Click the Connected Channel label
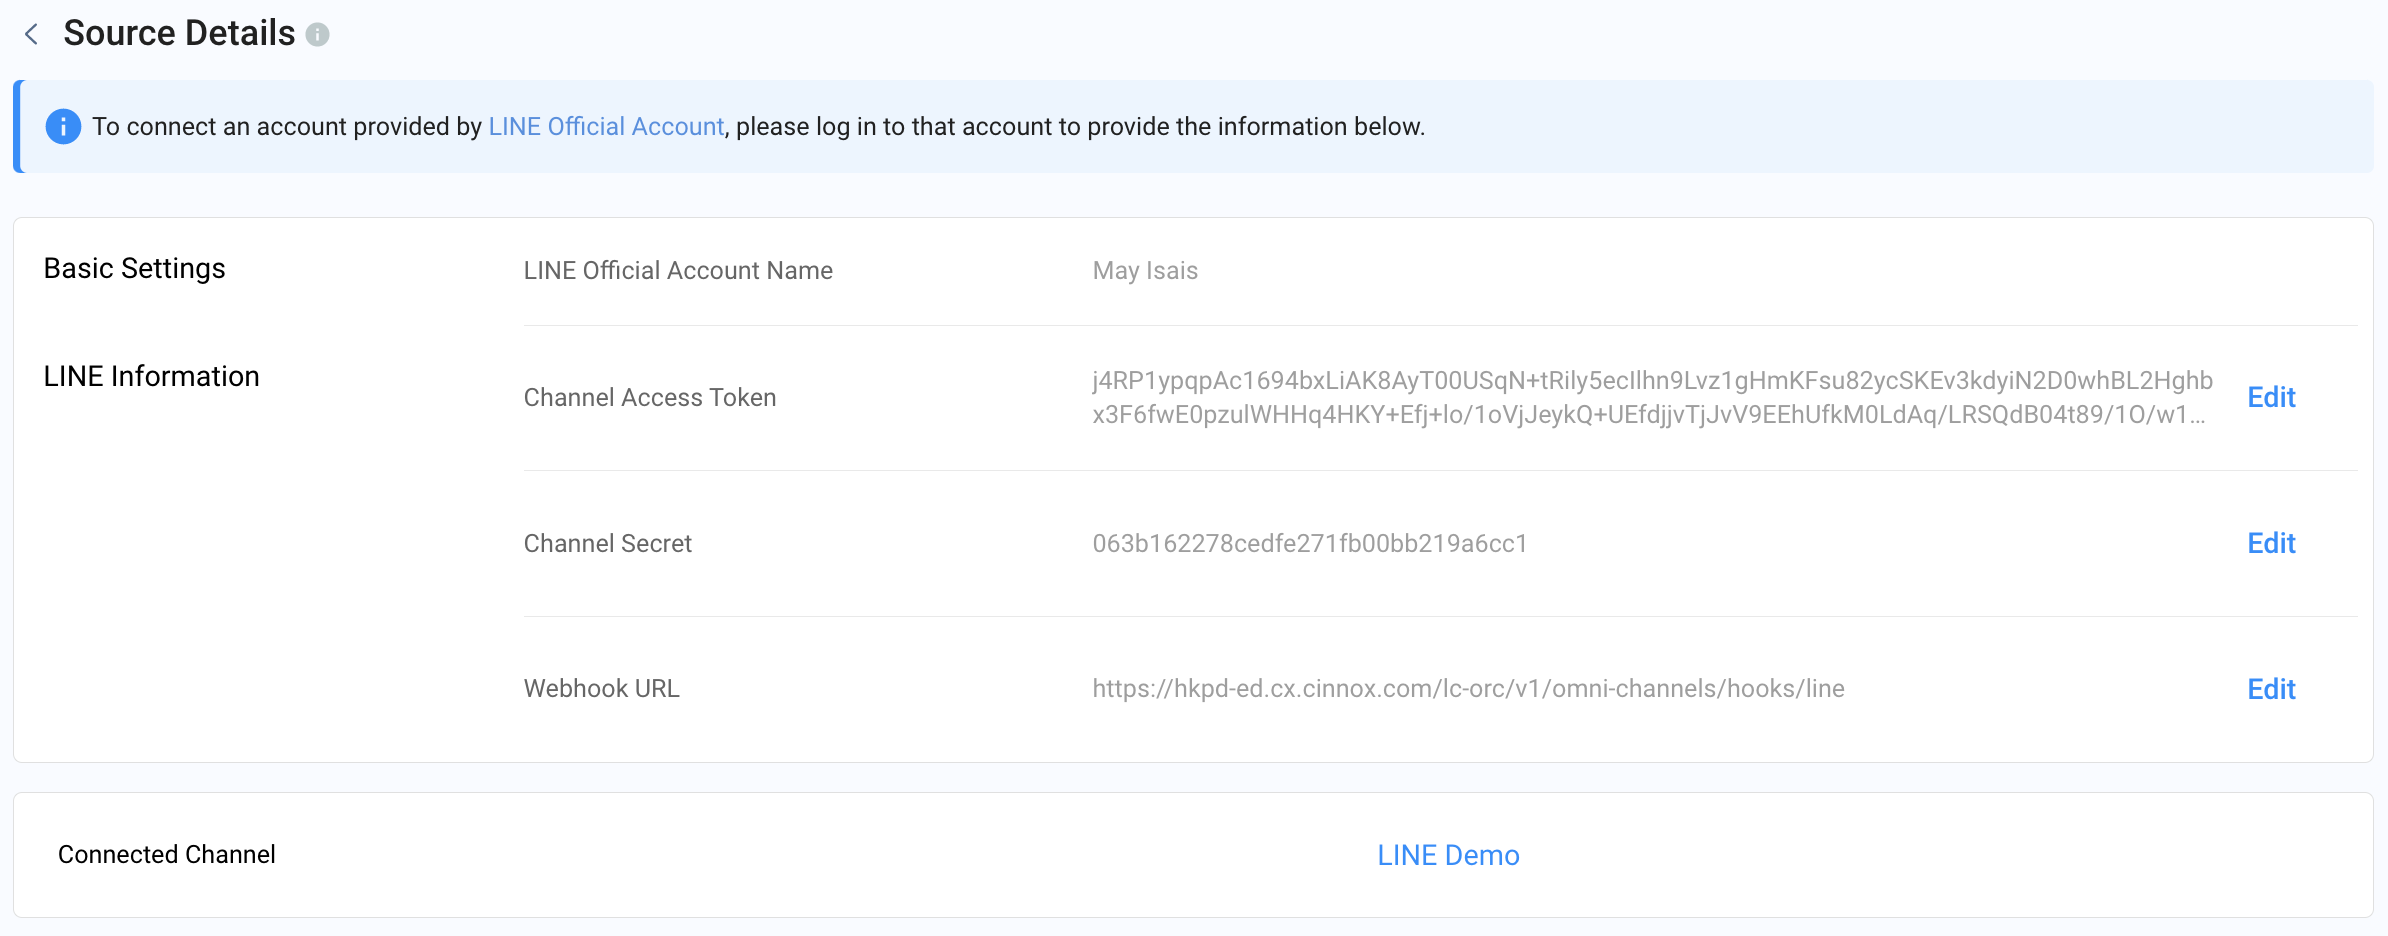 pos(167,855)
